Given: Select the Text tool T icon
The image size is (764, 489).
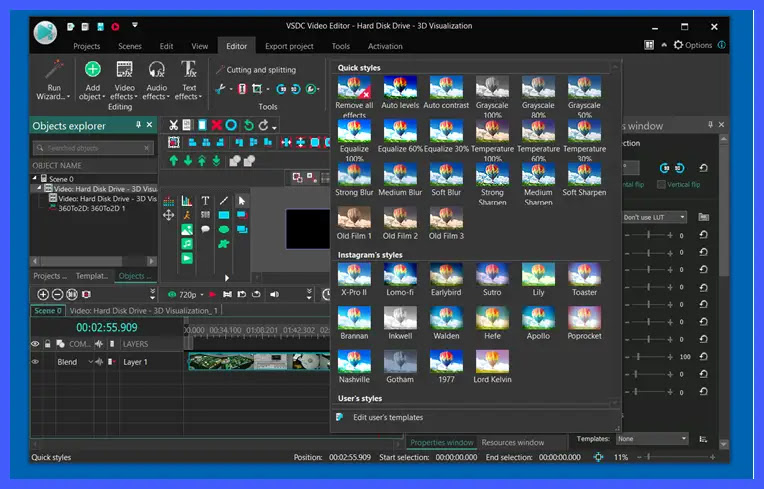Looking at the screenshot, I should click(x=205, y=201).
